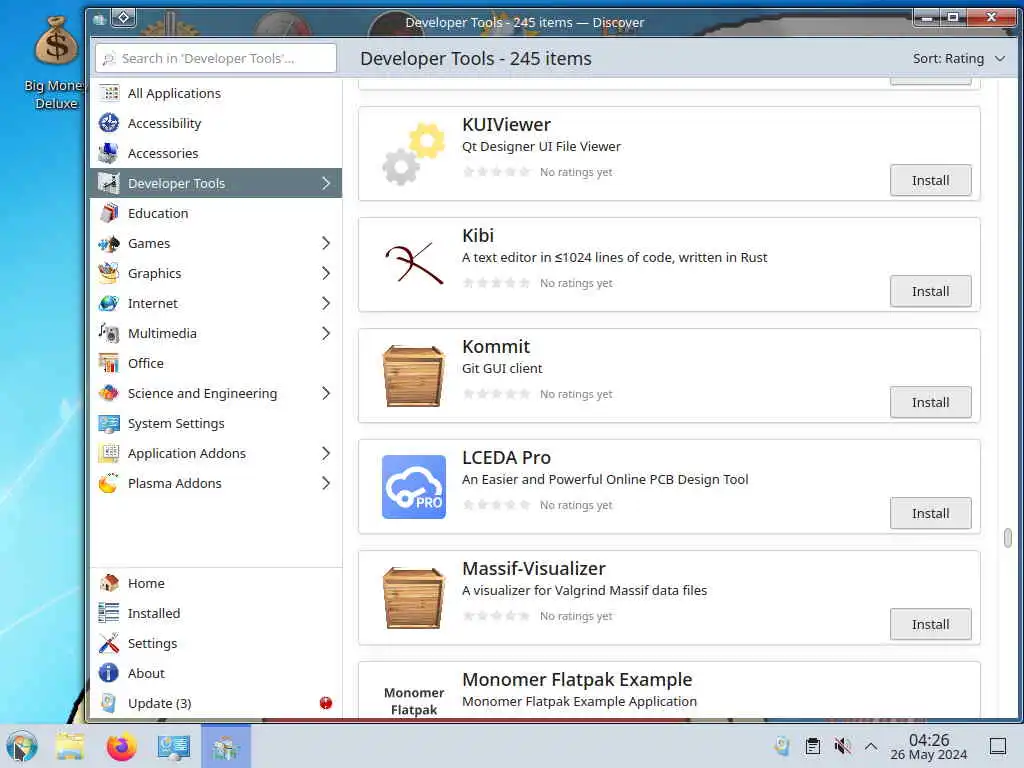Viewport: 1024px width, 768px height.
Task: Click the application list scrollbar handle
Action: (1008, 538)
